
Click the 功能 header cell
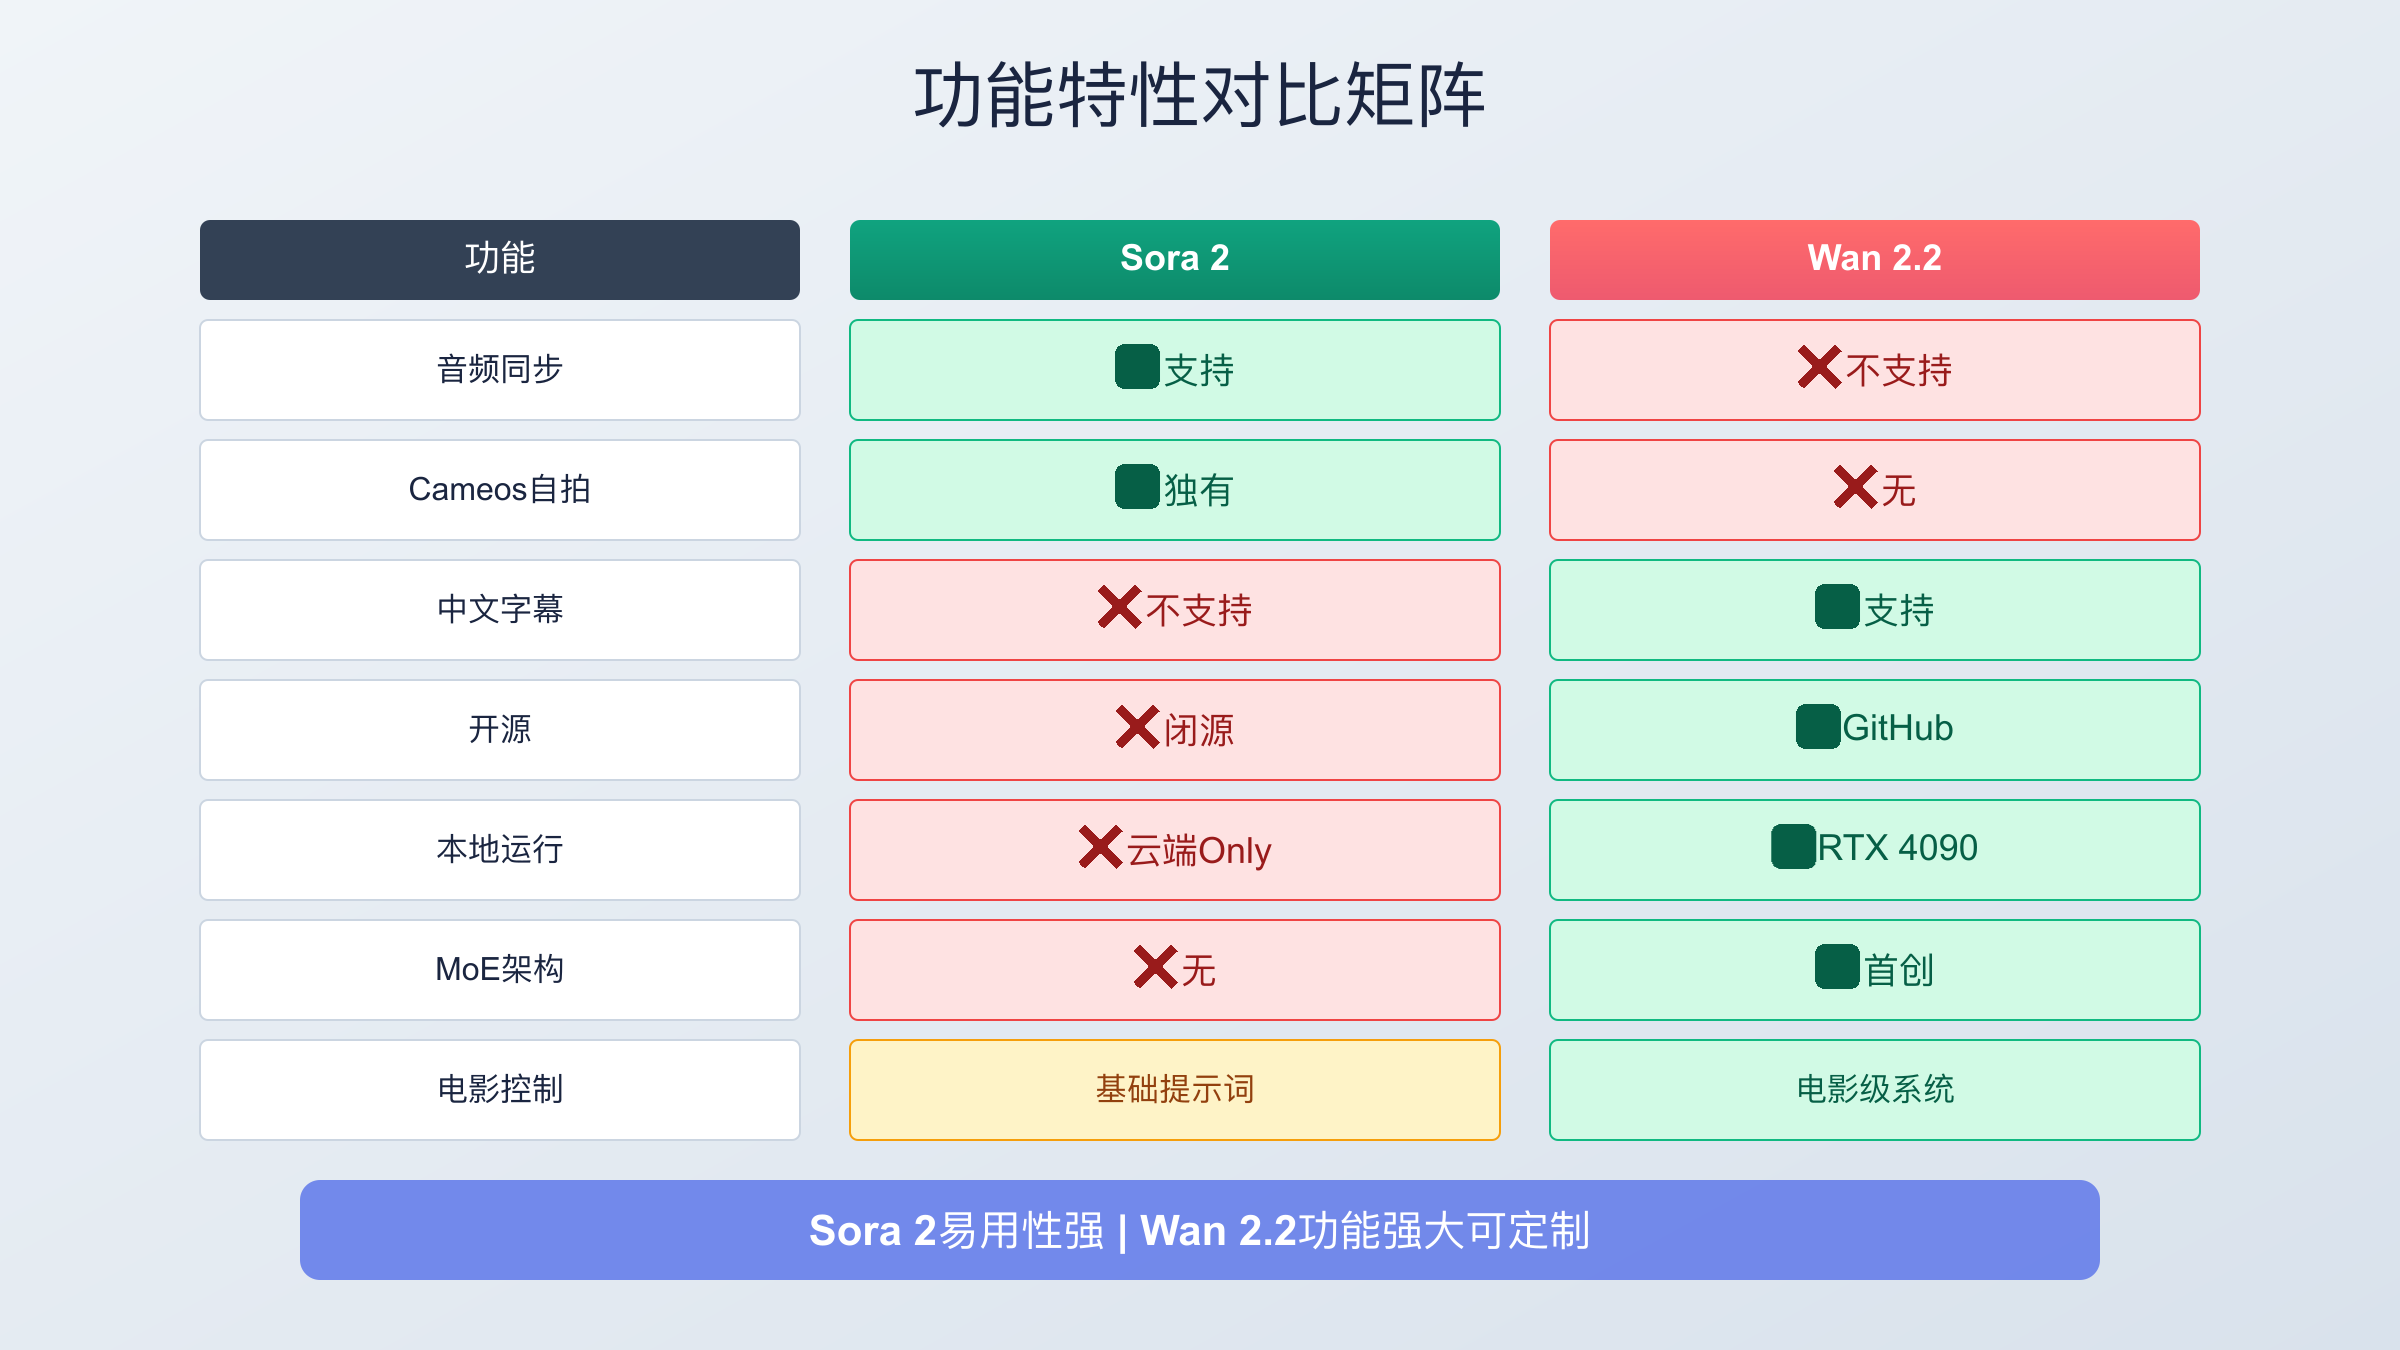(x=499, y=259)
